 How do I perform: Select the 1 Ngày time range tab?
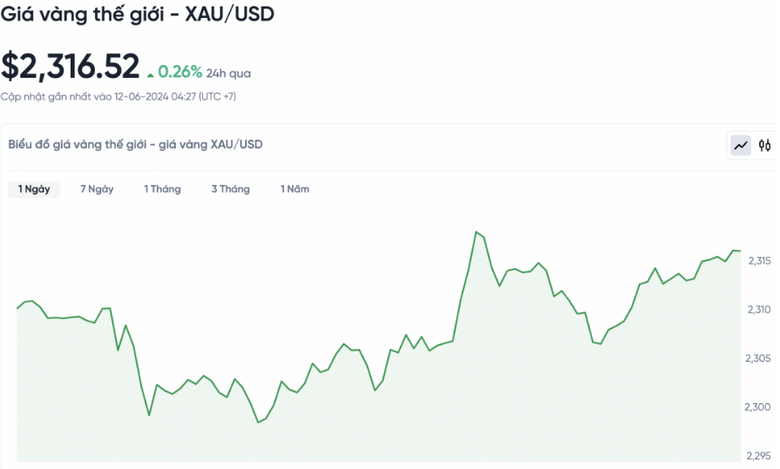(x=34, y=189)
